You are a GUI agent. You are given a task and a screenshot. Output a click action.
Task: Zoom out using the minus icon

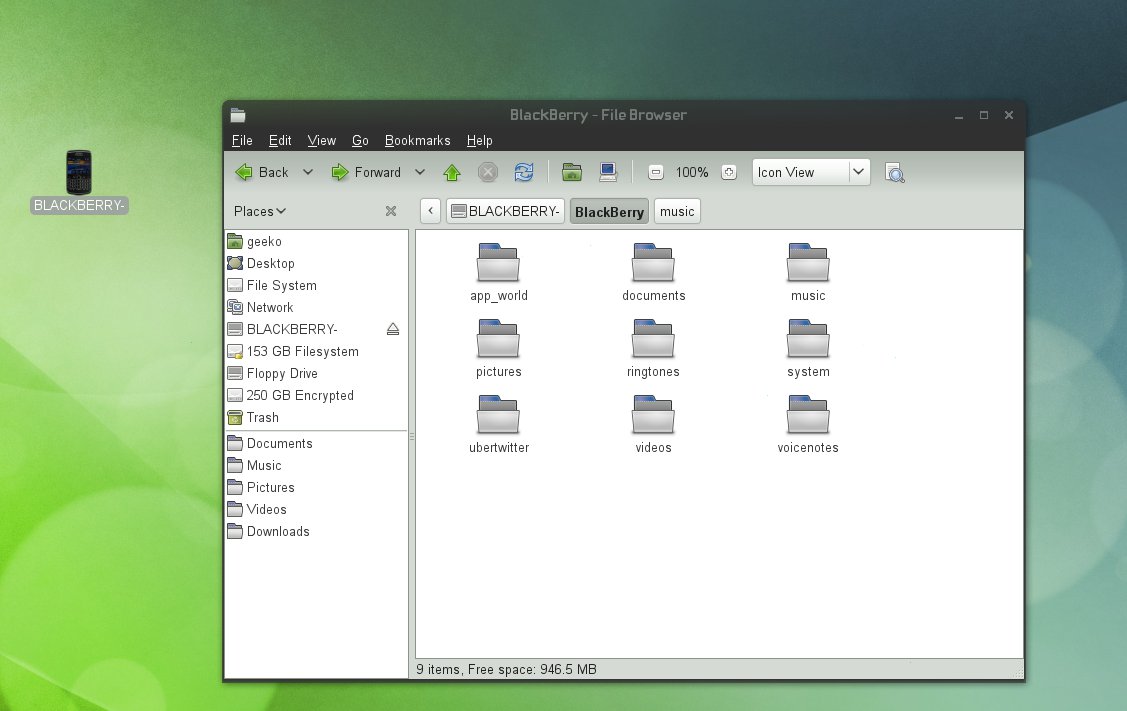click(656, 172)
